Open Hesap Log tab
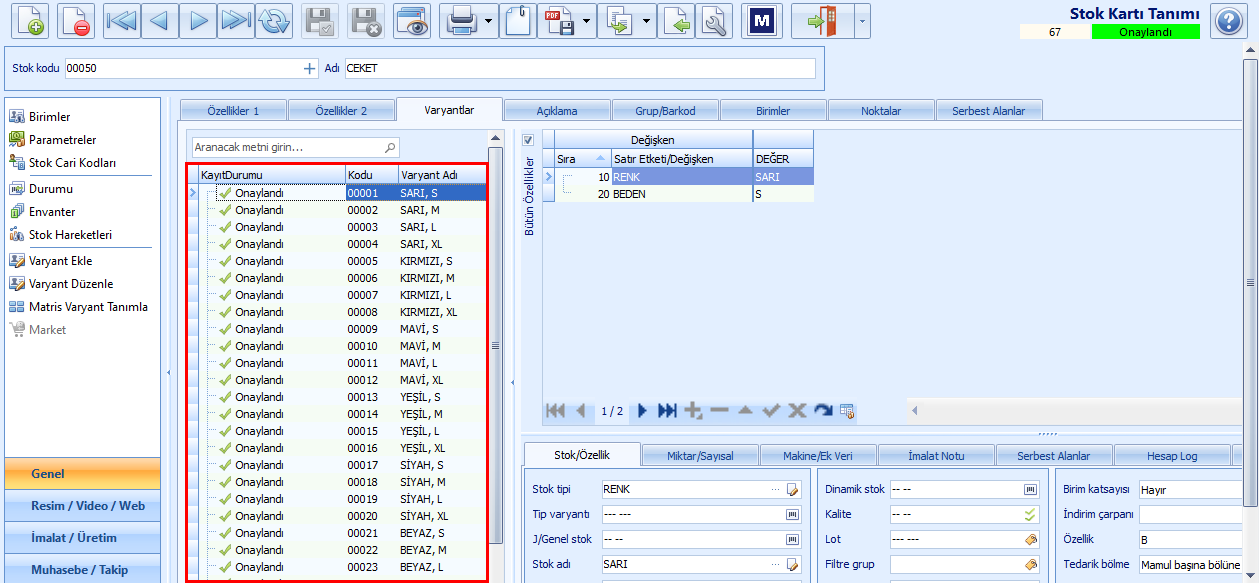Viewport: 1259px width, 583px height. click(1172, 456)
